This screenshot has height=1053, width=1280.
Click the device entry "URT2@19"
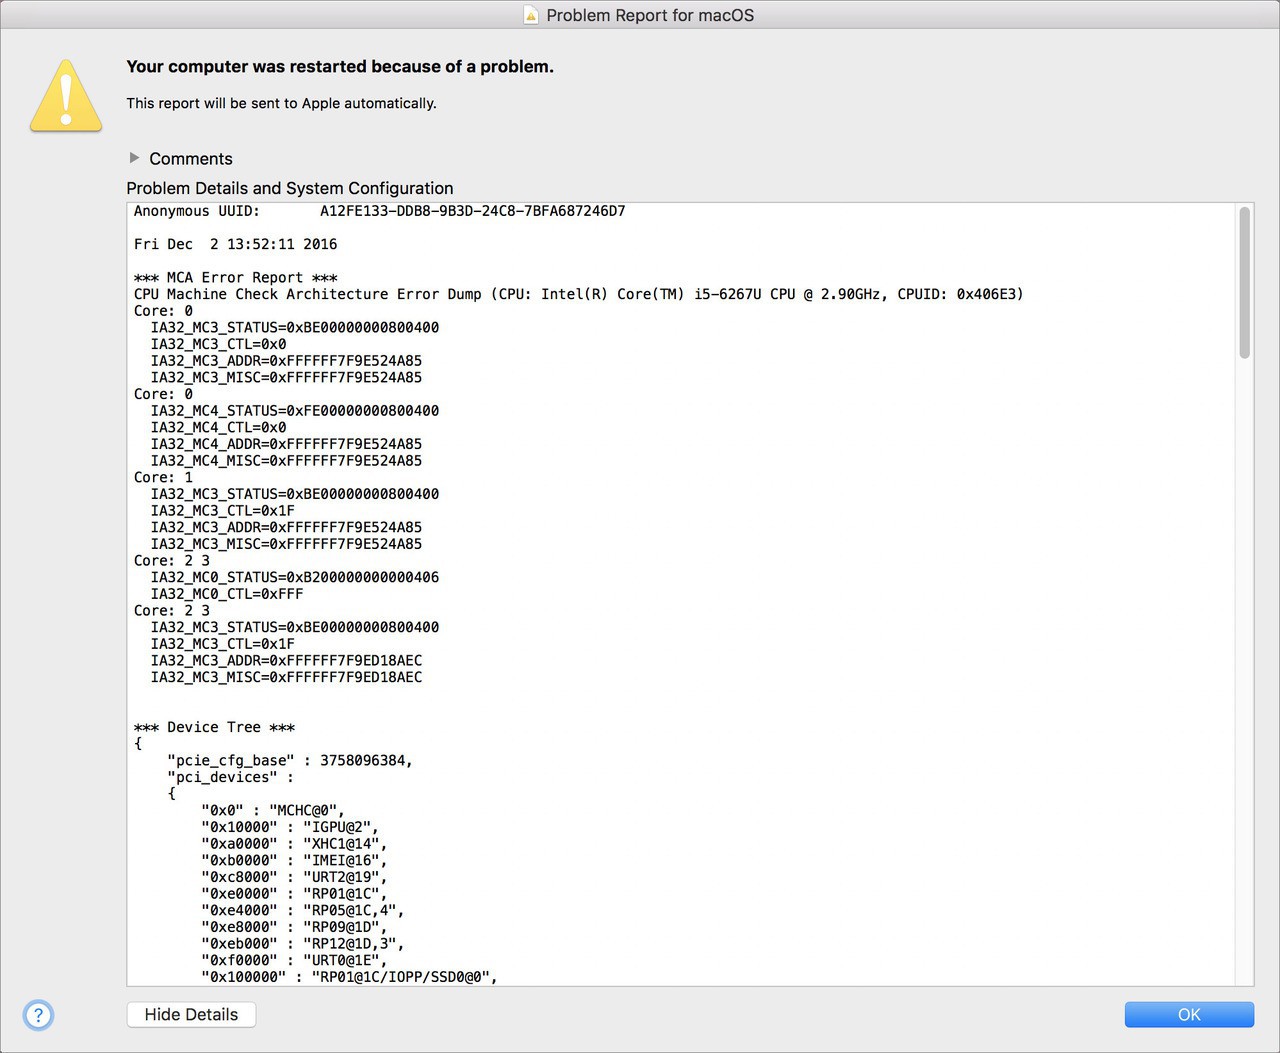click(x=294, y=877)
